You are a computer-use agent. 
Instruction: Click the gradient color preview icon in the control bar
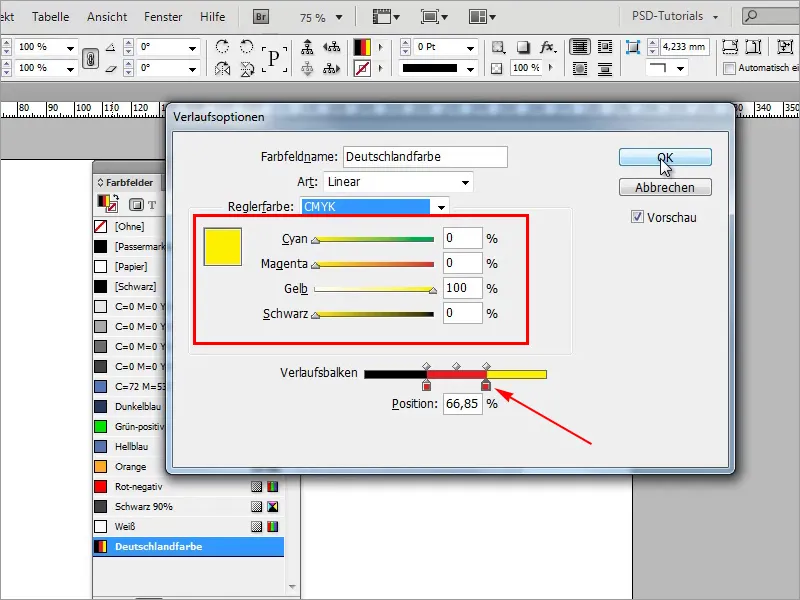pyautogui.click(x=360, y=46)
